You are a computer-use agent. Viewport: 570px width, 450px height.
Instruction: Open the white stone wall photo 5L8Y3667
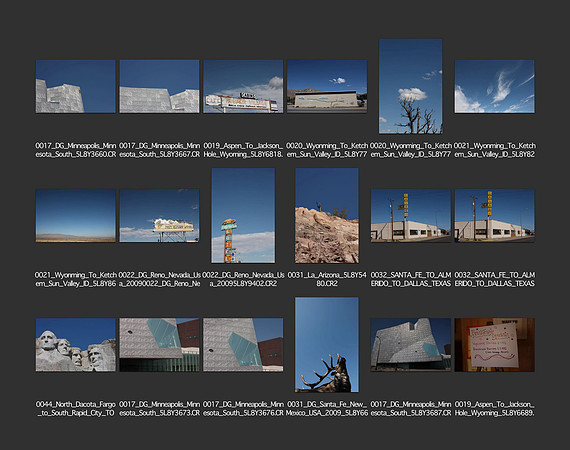[159, 86]
